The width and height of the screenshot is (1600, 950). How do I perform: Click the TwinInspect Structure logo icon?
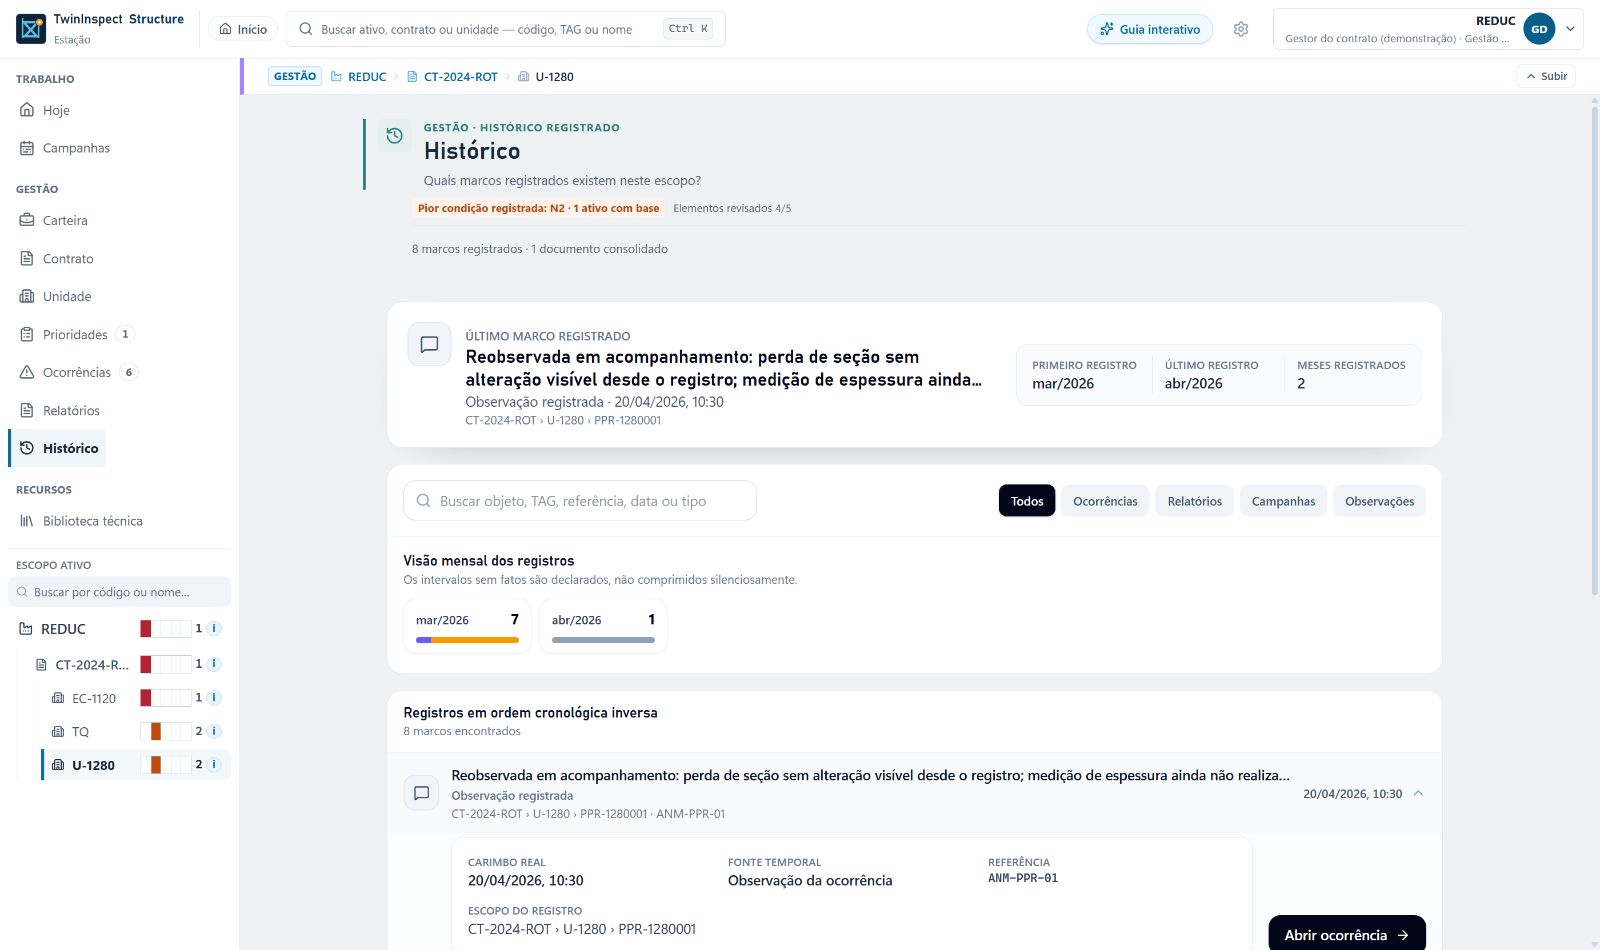(x=31, y=29)
